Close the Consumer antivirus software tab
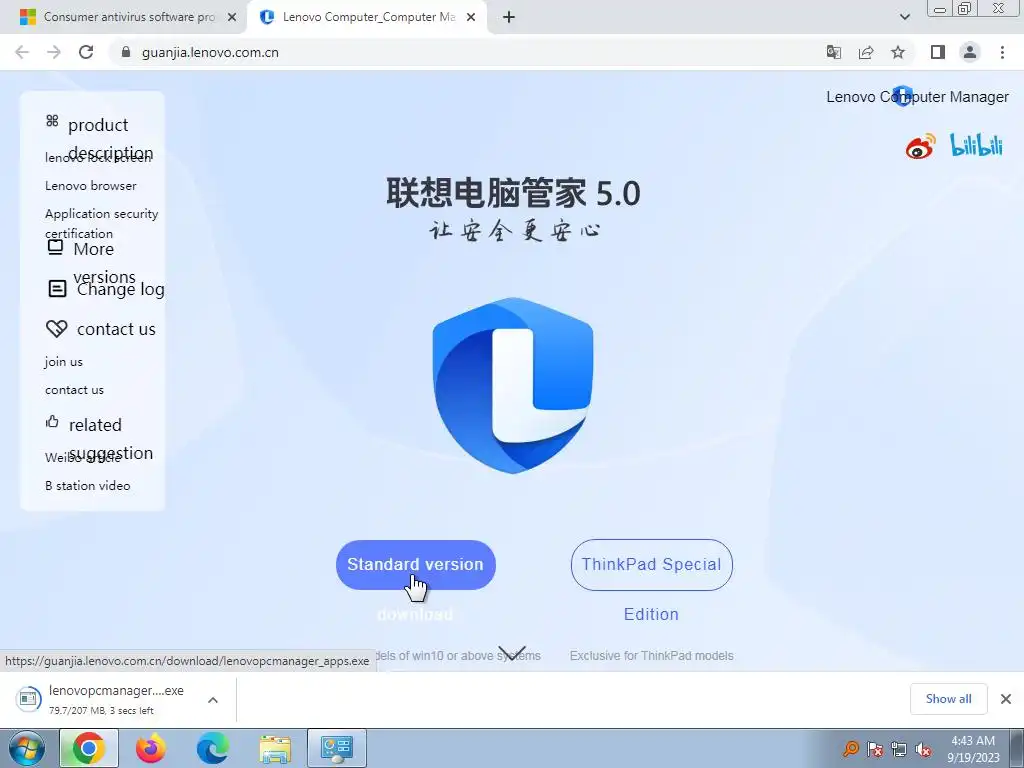The height and width of the screenshot is (768, 1024). tap(232, 18)
